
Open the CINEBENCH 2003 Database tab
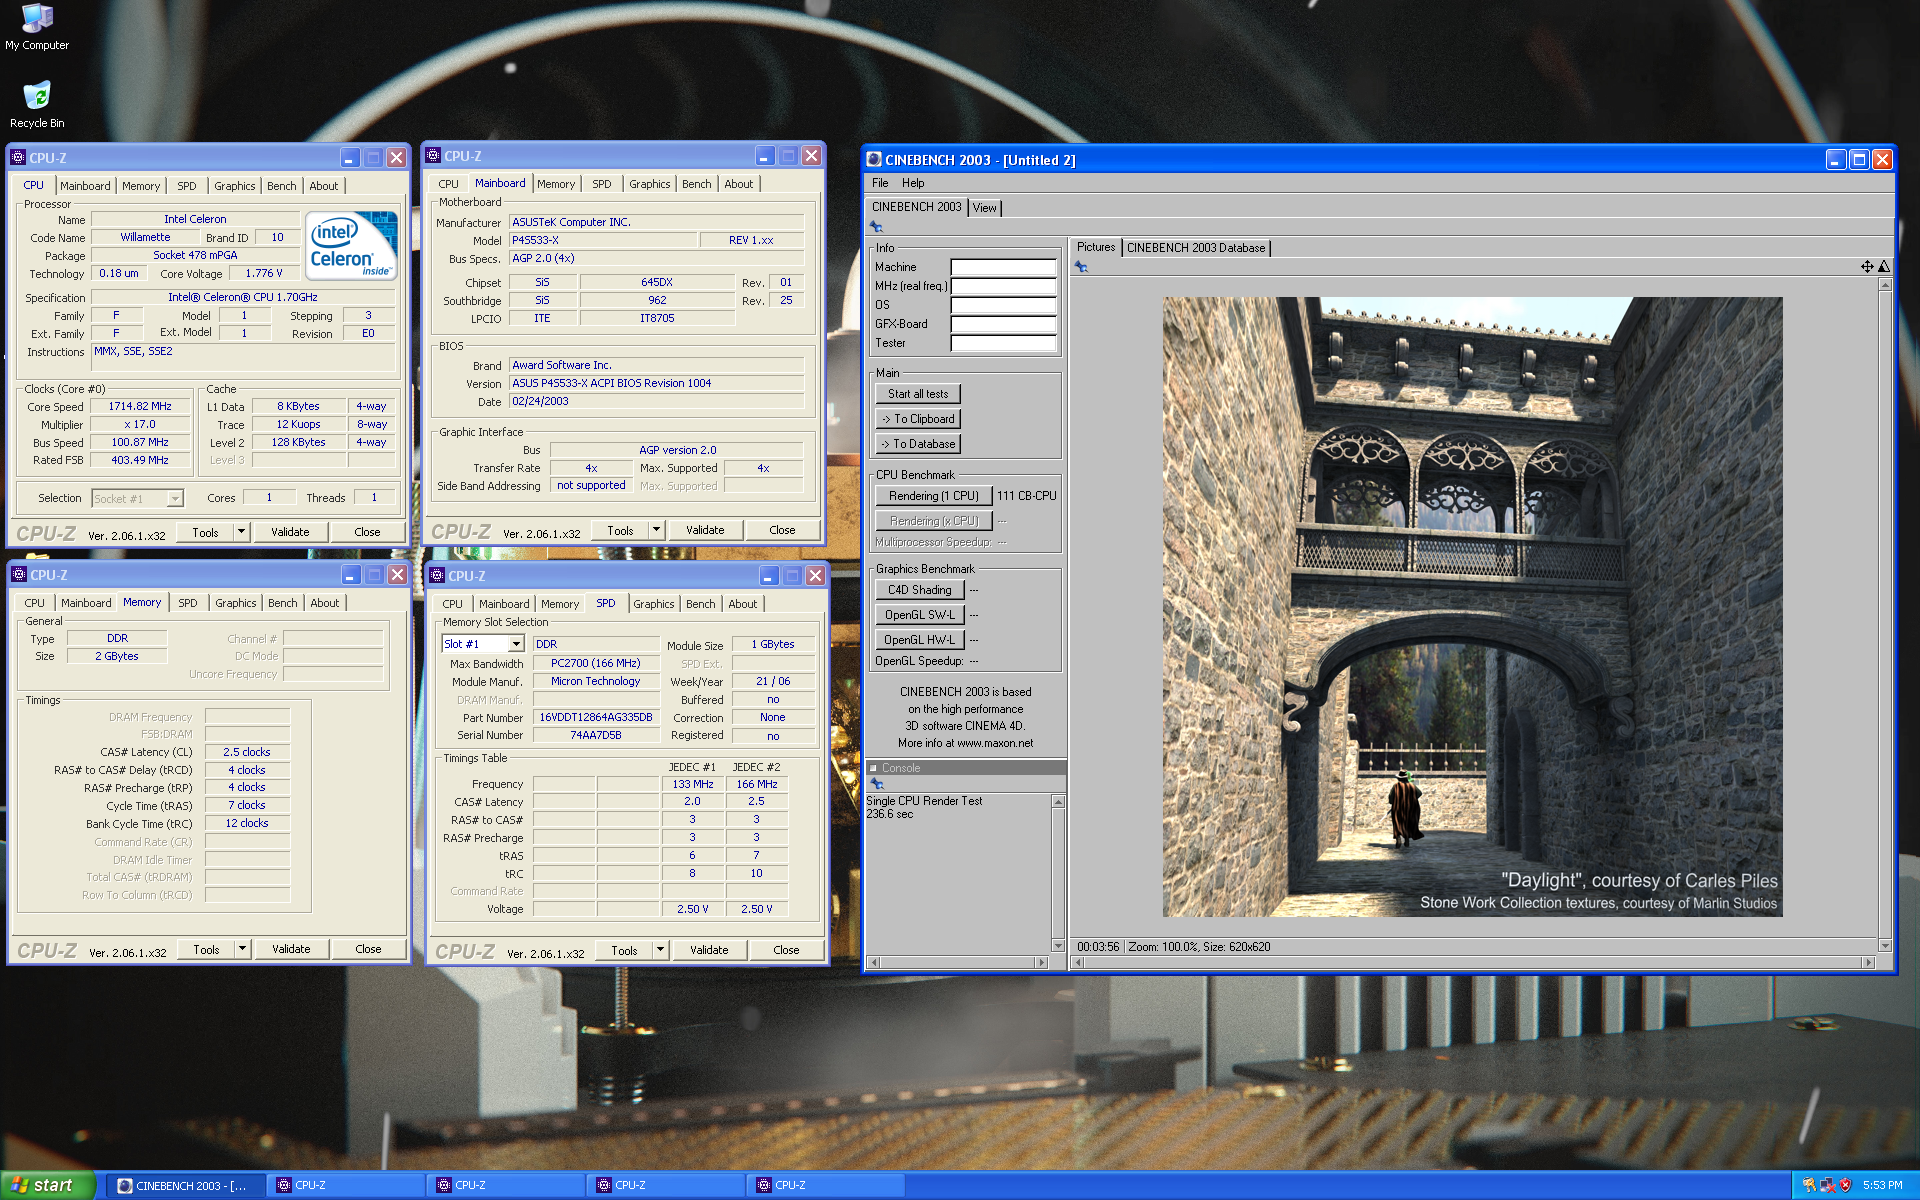click(1196, 248)
